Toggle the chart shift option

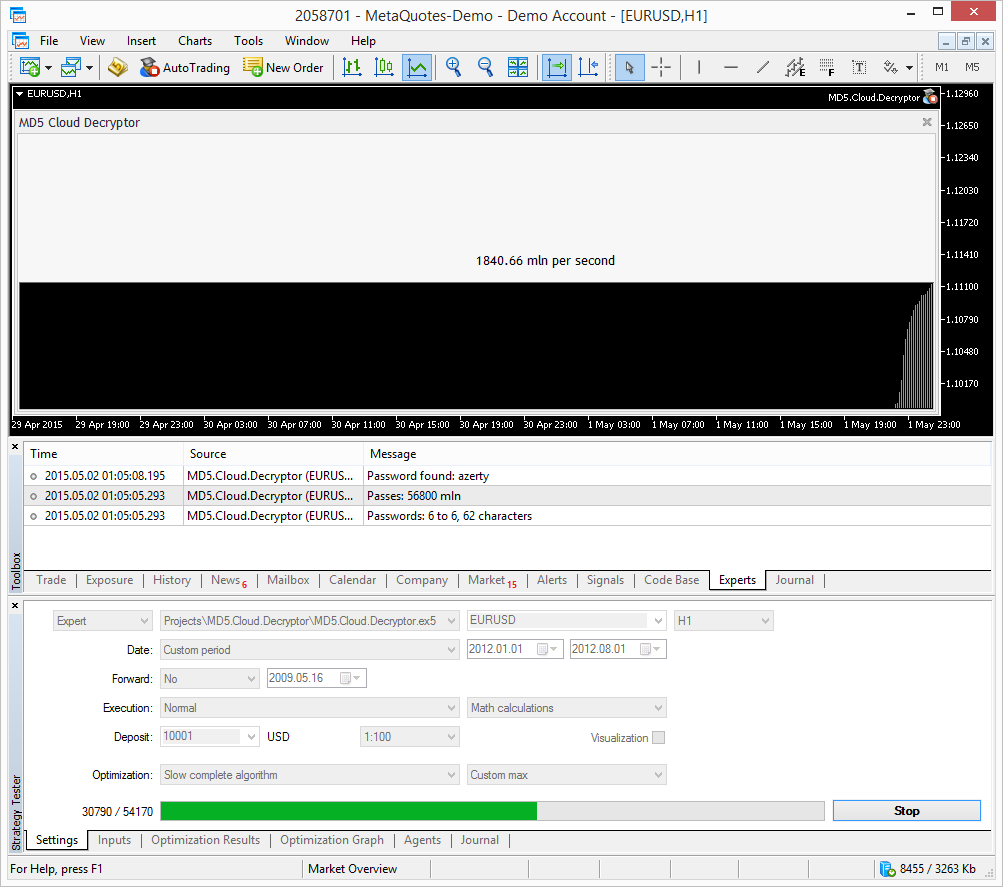point(588,67)
